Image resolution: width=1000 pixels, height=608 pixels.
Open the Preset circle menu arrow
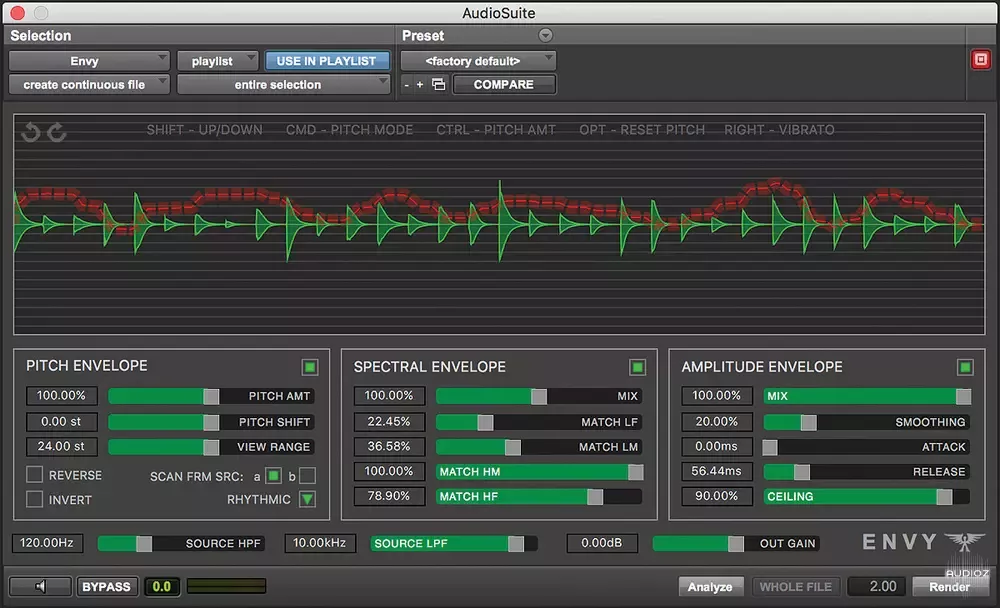[x=545, y=35]
